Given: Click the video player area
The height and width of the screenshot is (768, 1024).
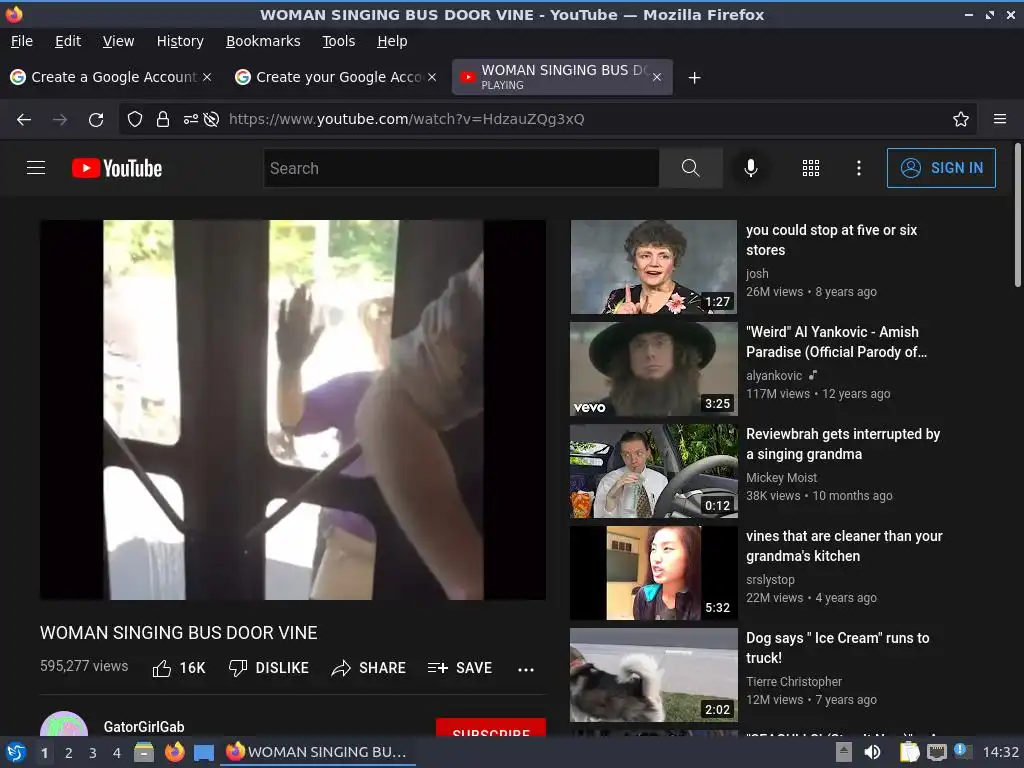Looking at the screenshot, I should click(293, 409).
